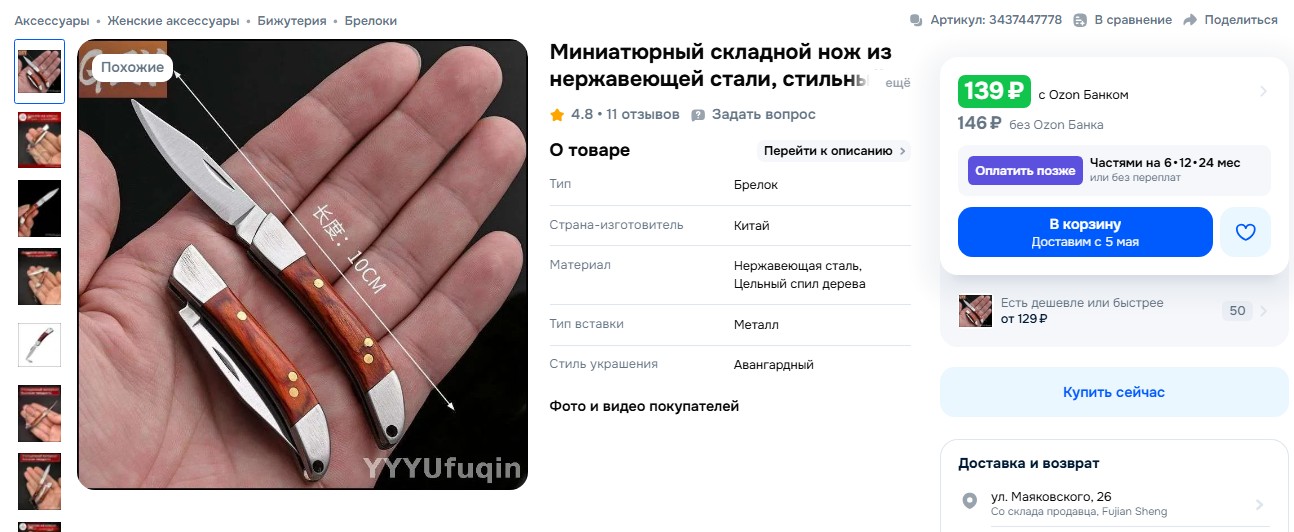Add item with В корзину button
The image size is (1294, 532).
tap(1085, 232)
